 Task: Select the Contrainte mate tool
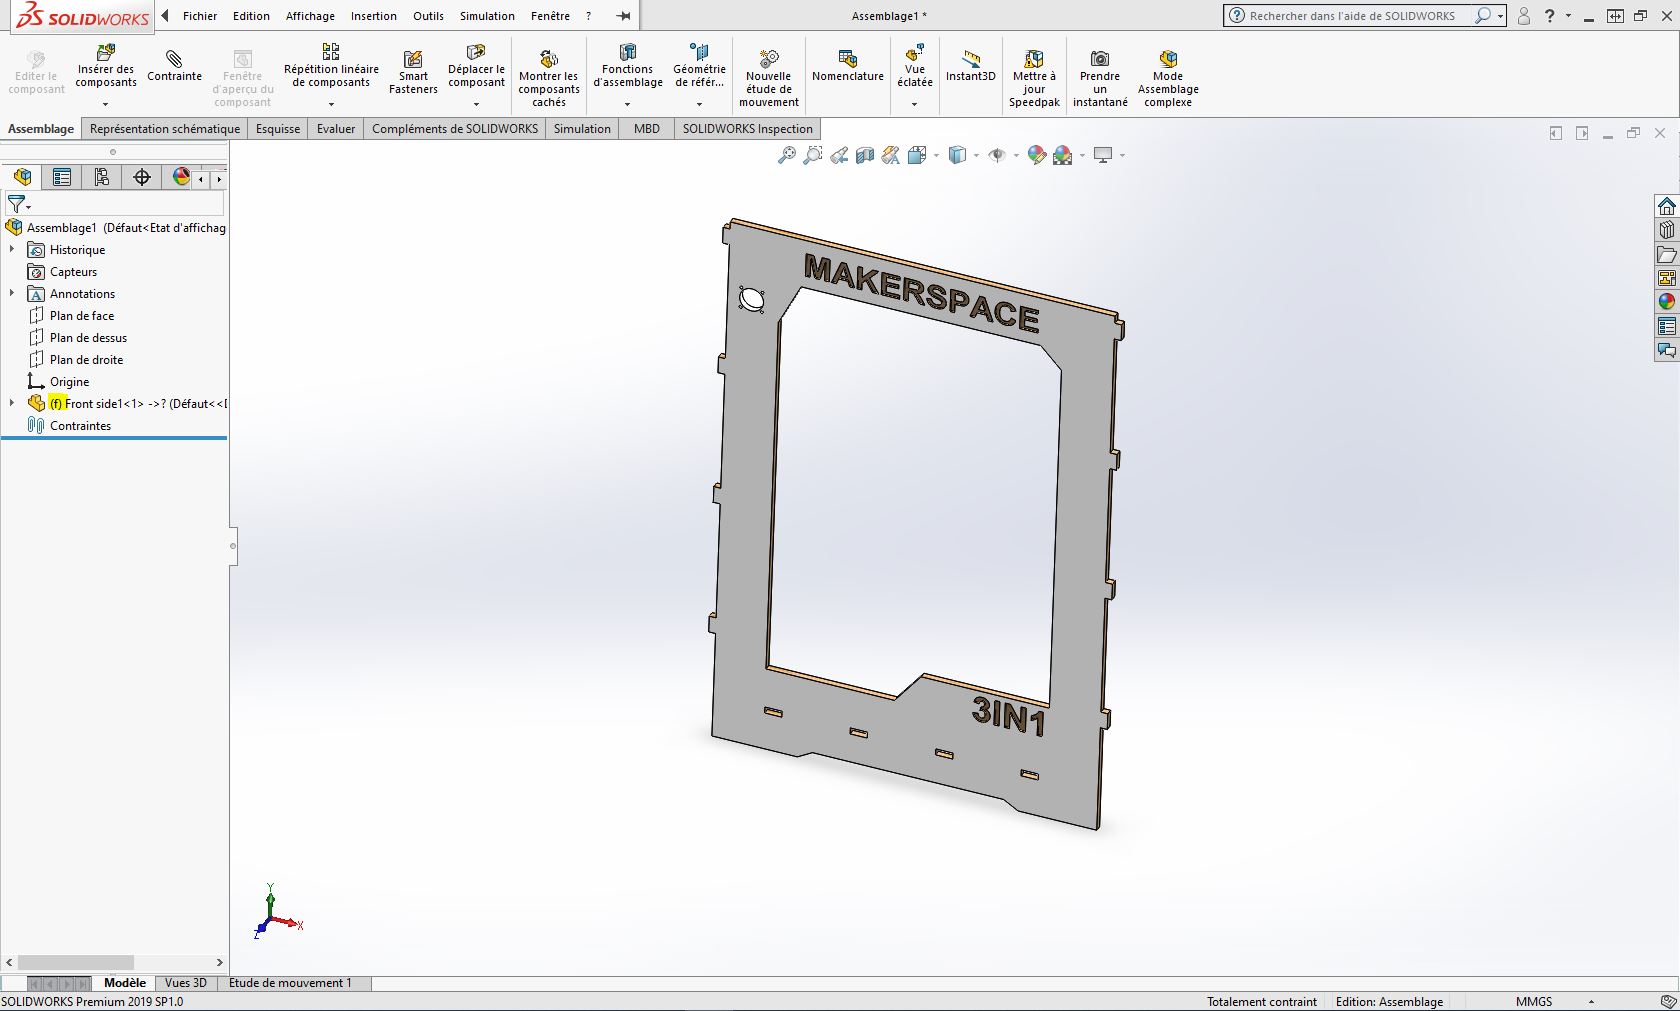pyautogui.click(x=174, y=66)
